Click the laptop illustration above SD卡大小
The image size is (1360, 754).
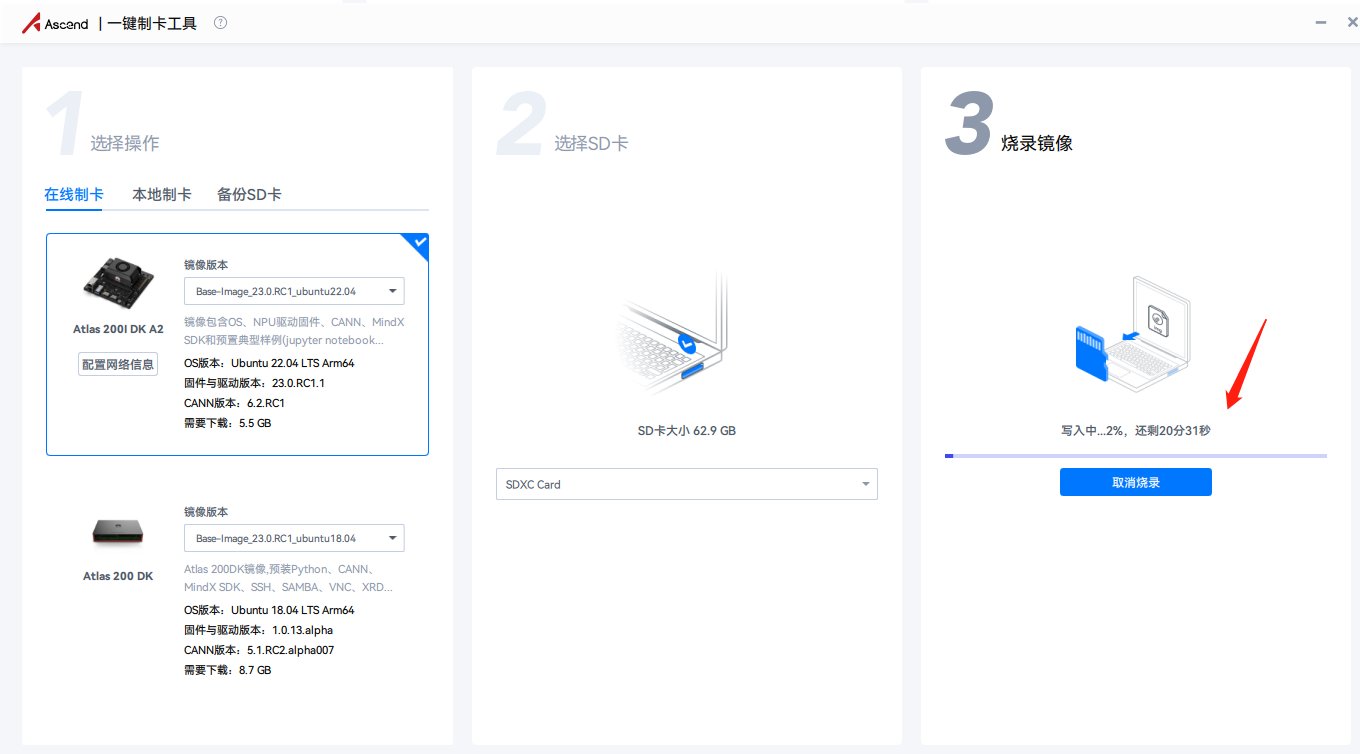click(673, 335)
